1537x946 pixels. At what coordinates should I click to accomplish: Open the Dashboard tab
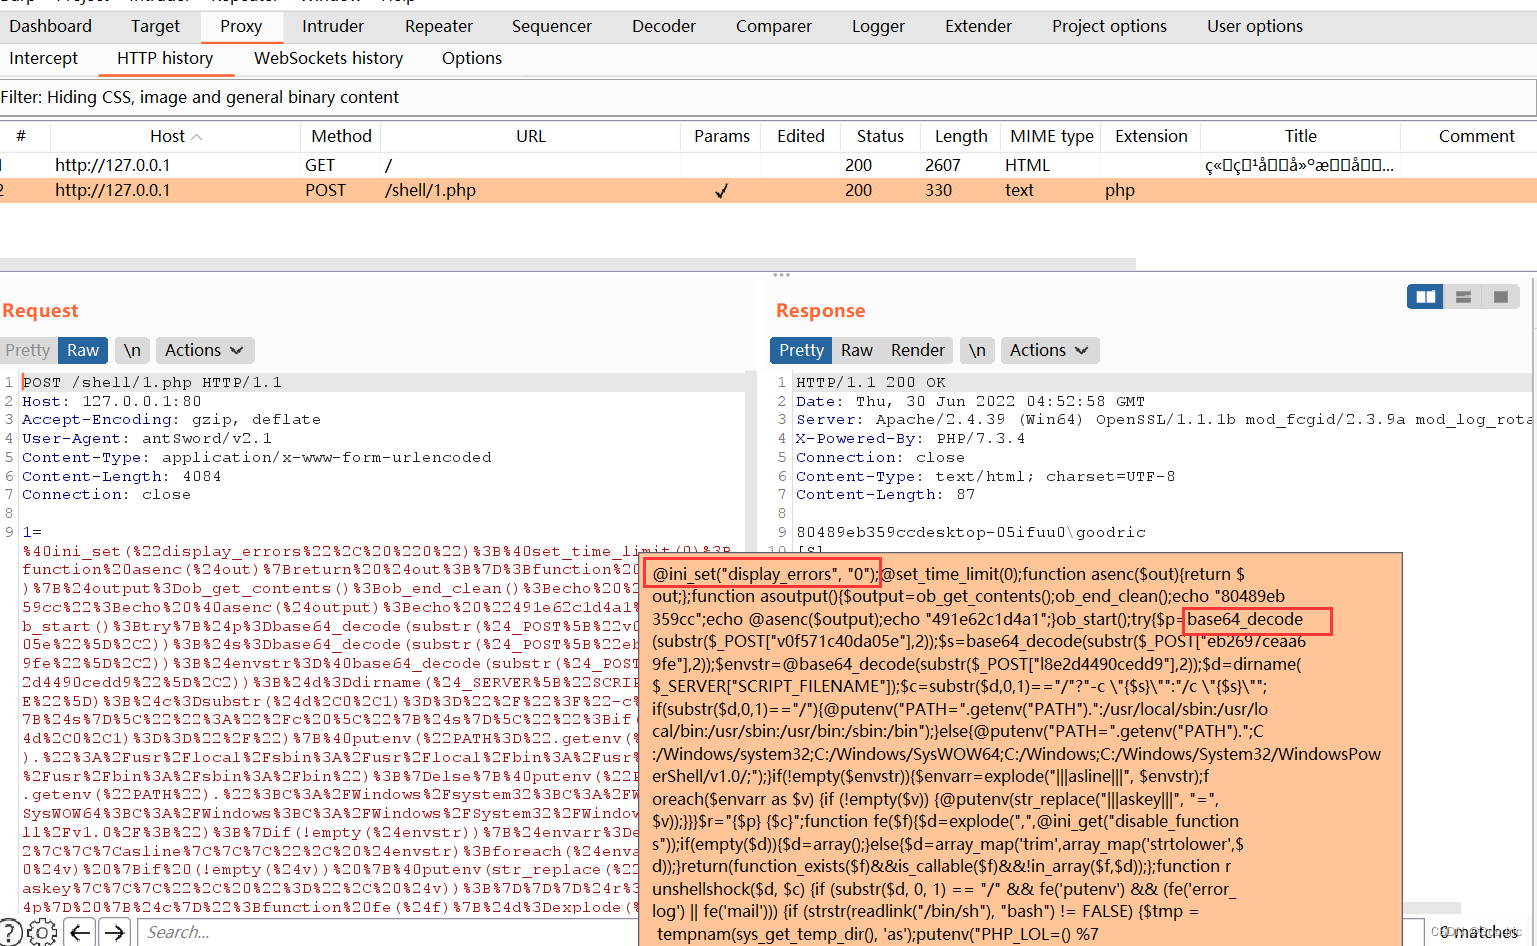[x=50, y=26]
